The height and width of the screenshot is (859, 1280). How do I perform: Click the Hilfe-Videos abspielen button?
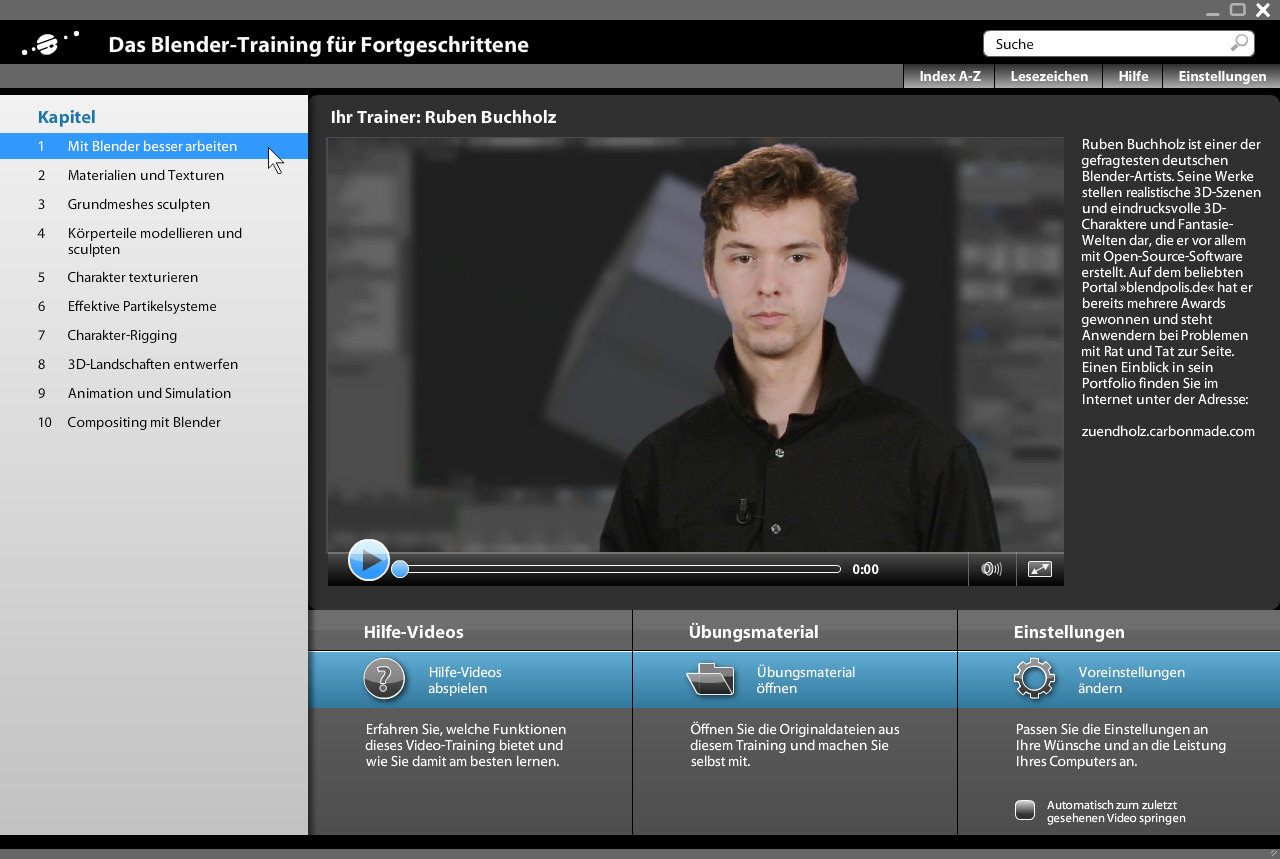point(465,680)
